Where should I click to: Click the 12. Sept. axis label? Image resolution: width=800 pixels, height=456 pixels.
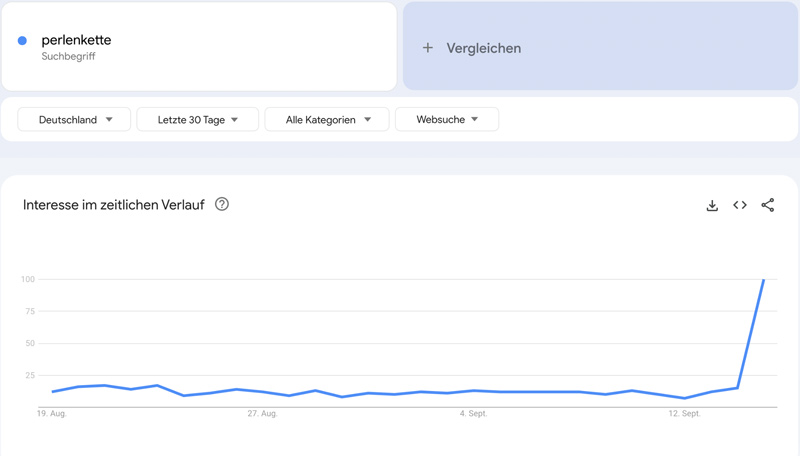pos(684,413)
